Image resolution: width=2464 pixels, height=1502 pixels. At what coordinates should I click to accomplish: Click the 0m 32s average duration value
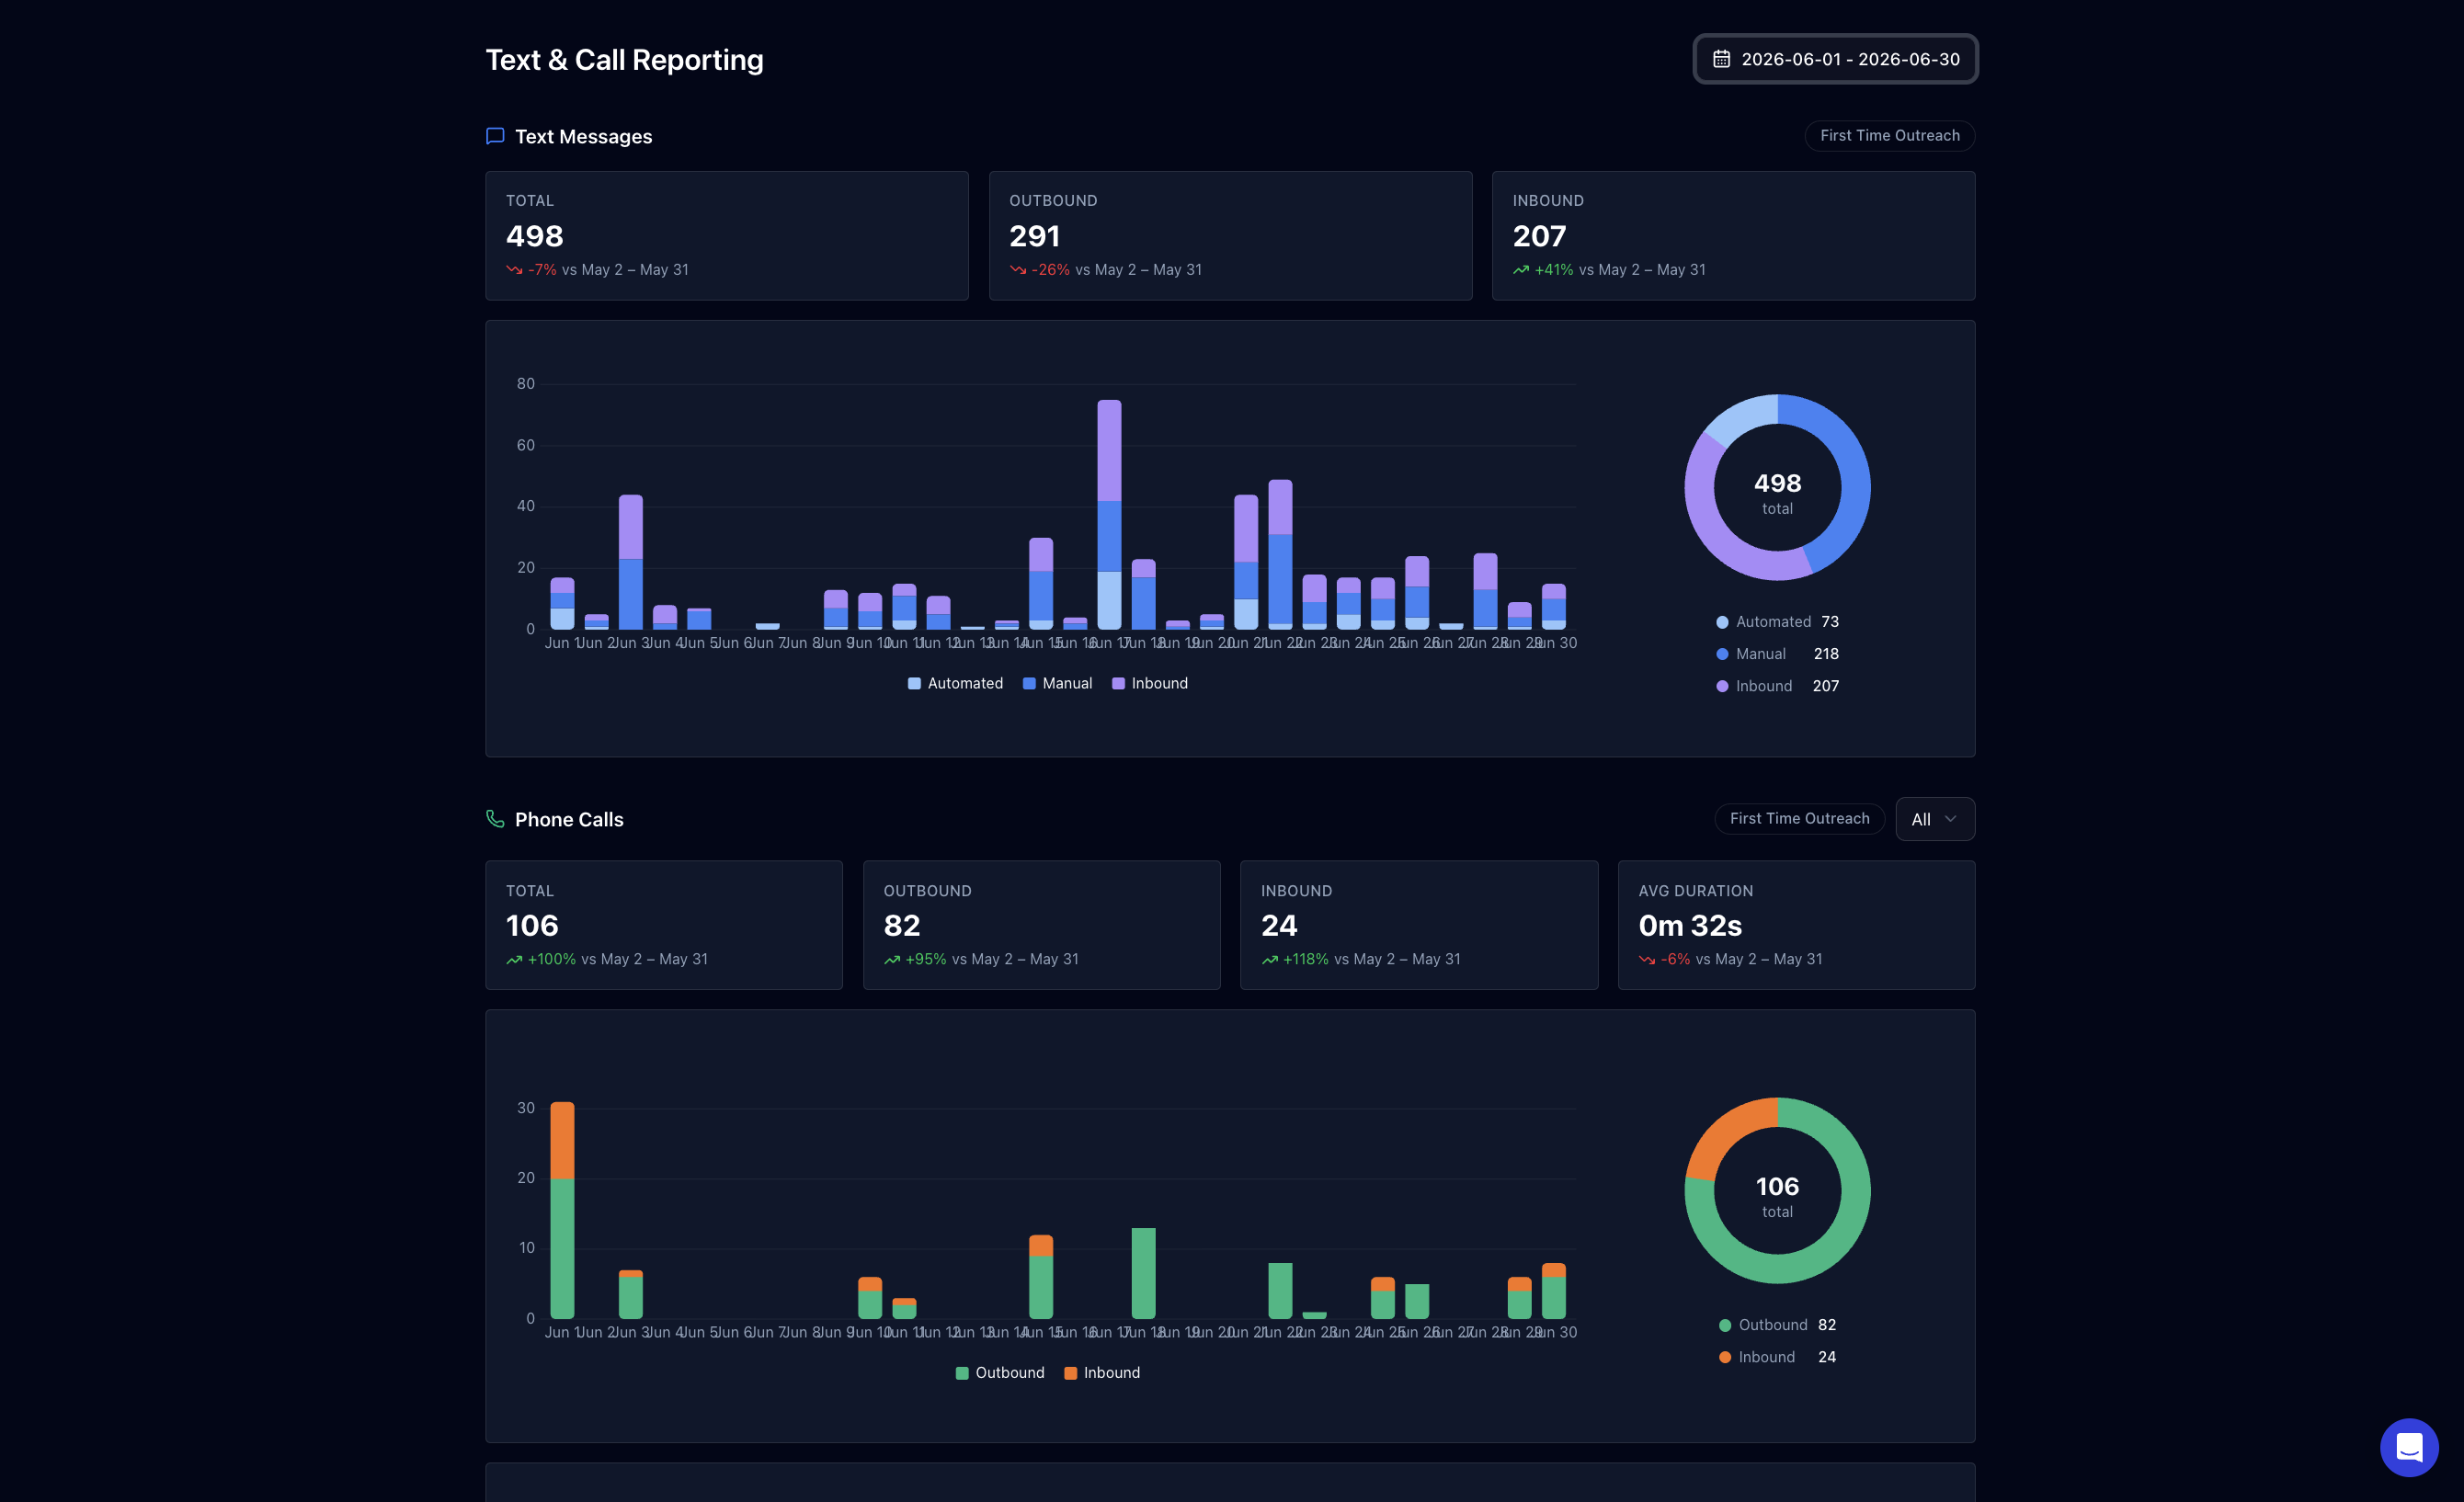pyautogui.click(x=1690, y=926)
